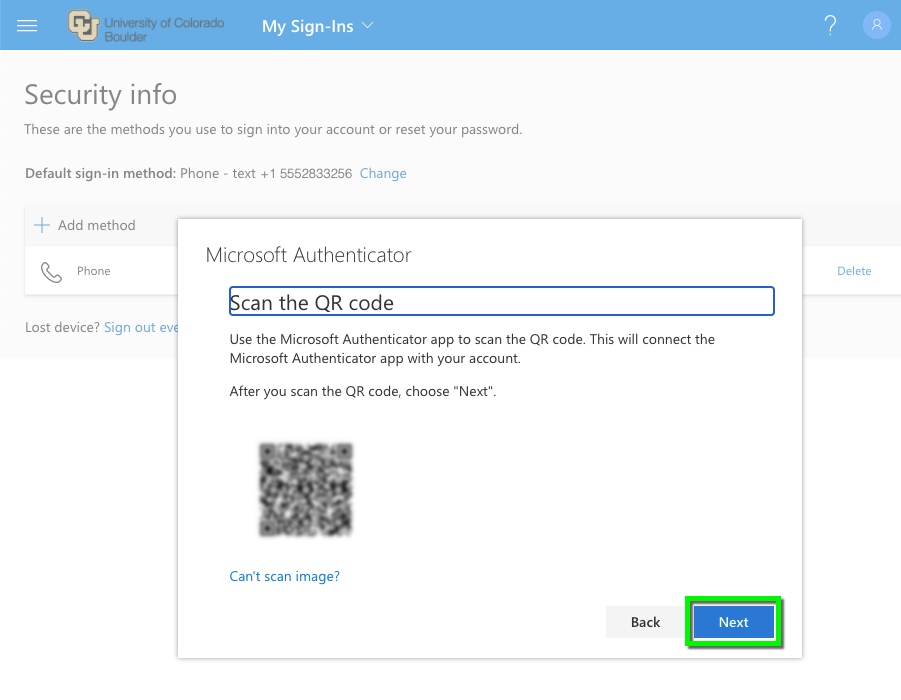Click the 'Lost device?' text
Image resolution: width=901 pixels, height=700 pixels.
click(x=63, y=328)
